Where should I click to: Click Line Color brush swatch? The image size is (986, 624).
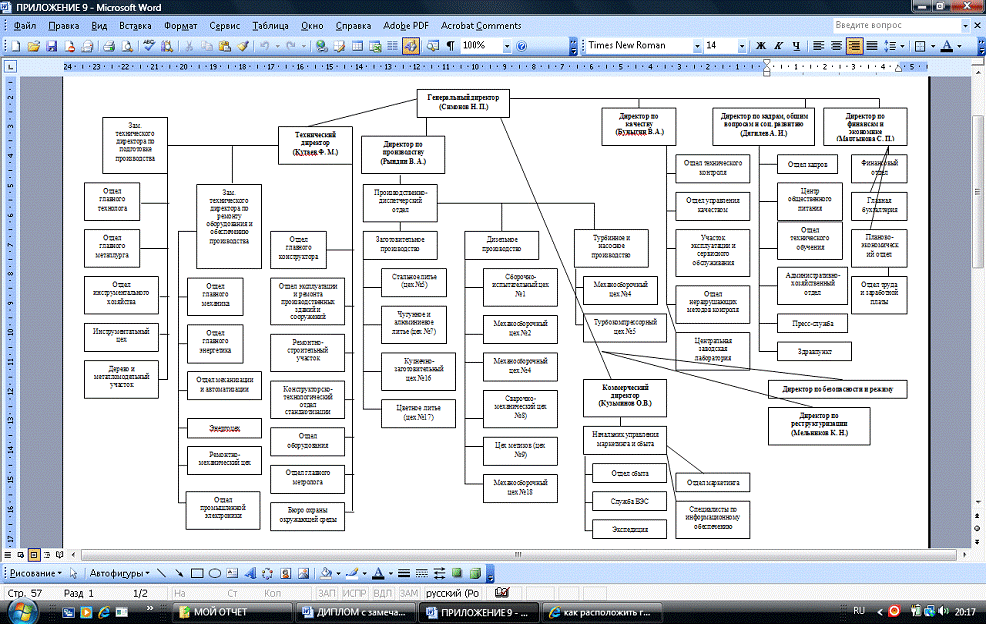click(x=352, y=573)
